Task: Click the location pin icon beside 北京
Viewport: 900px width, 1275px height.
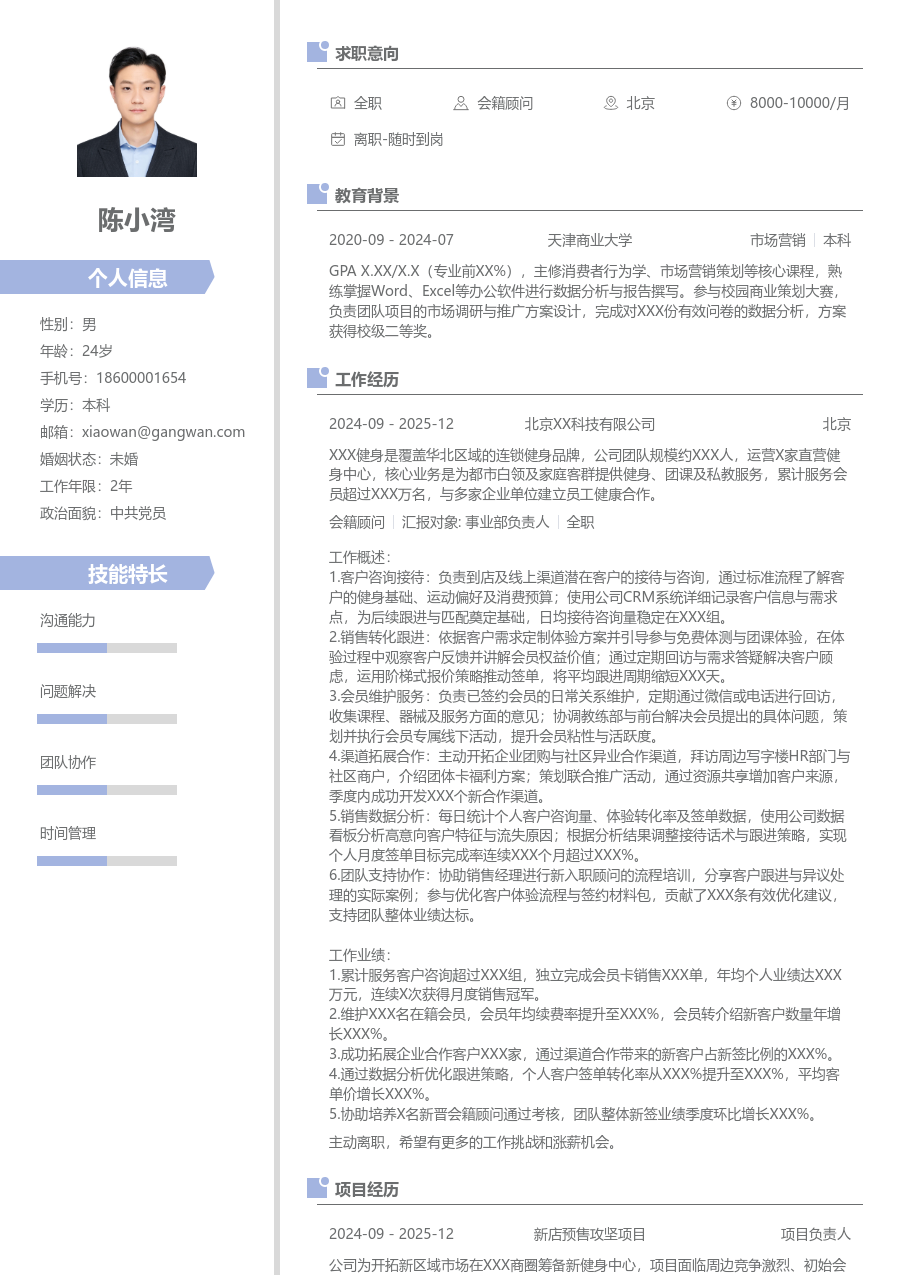Action: click(x=610, y=103)
